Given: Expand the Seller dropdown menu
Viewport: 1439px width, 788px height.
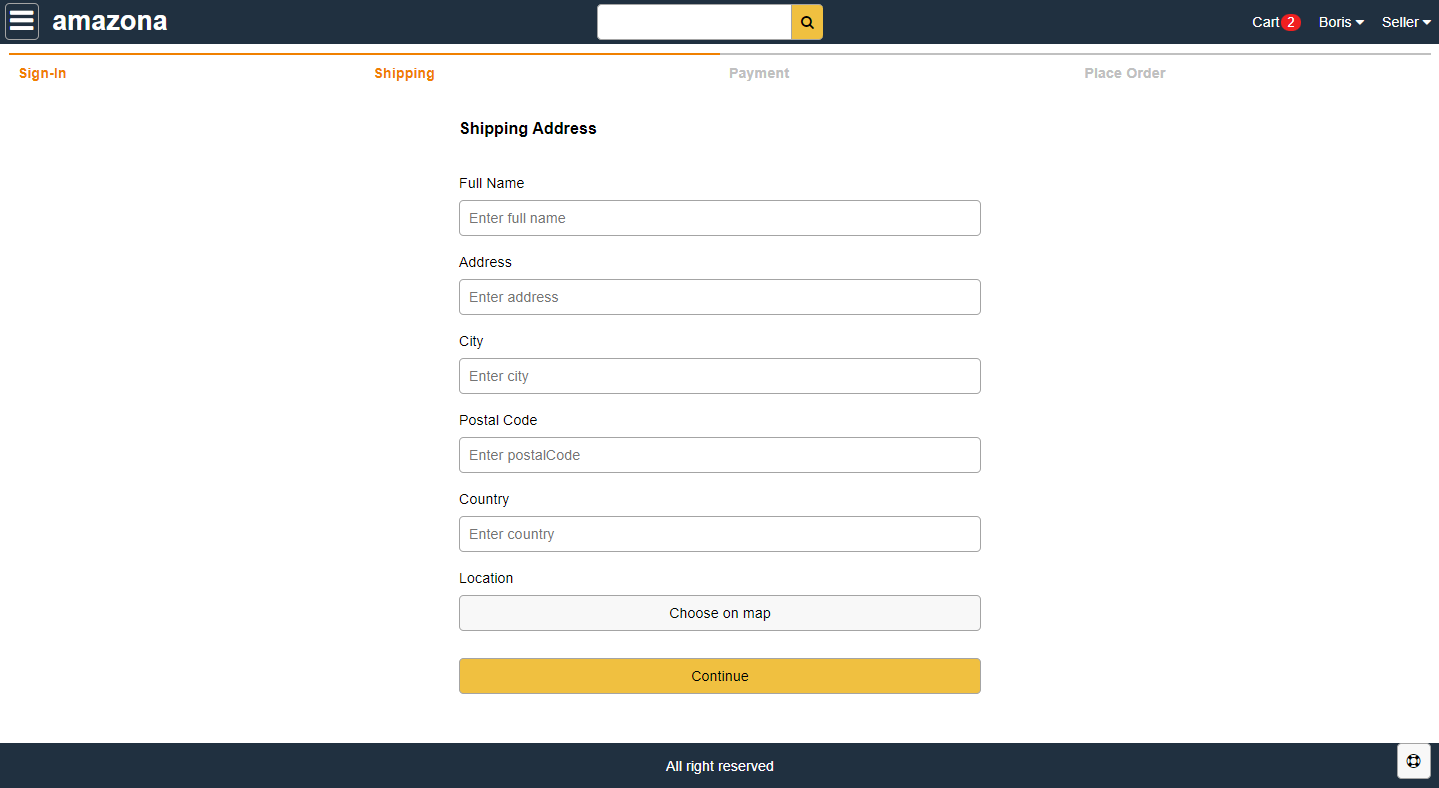Looking at the screenshot, I should 1405,22.
